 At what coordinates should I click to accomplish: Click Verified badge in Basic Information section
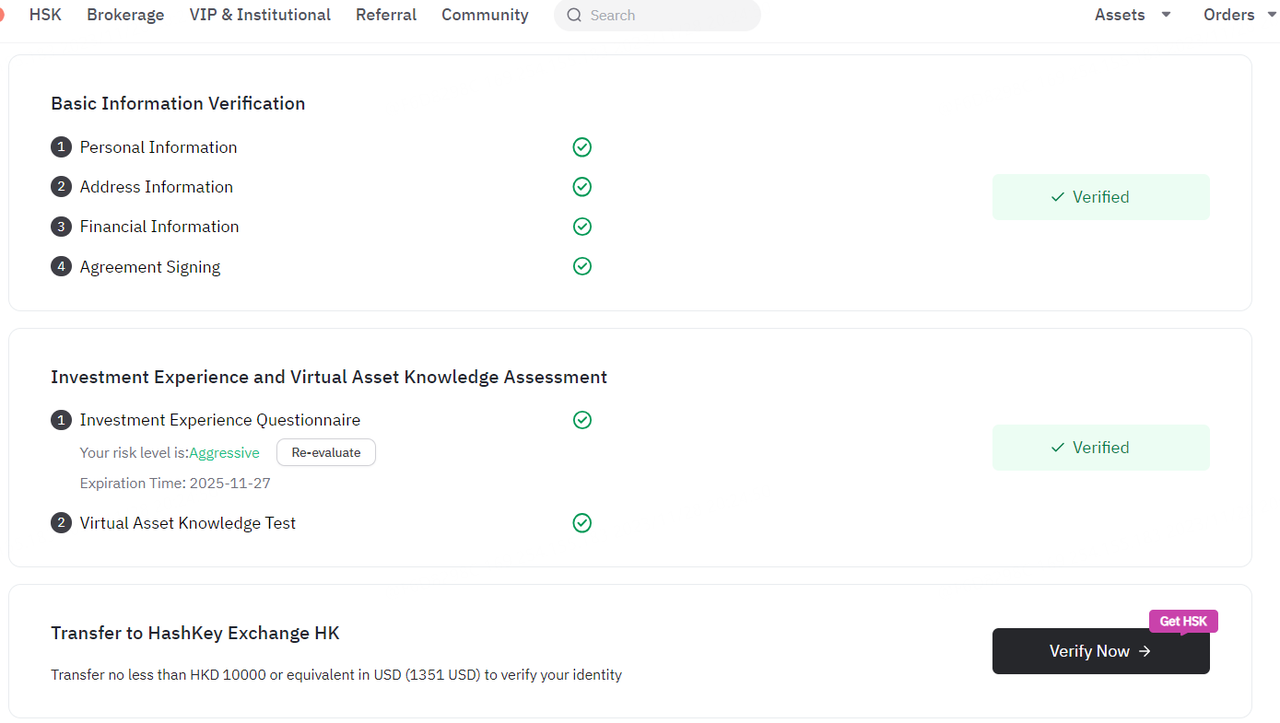click(1101, 197)
